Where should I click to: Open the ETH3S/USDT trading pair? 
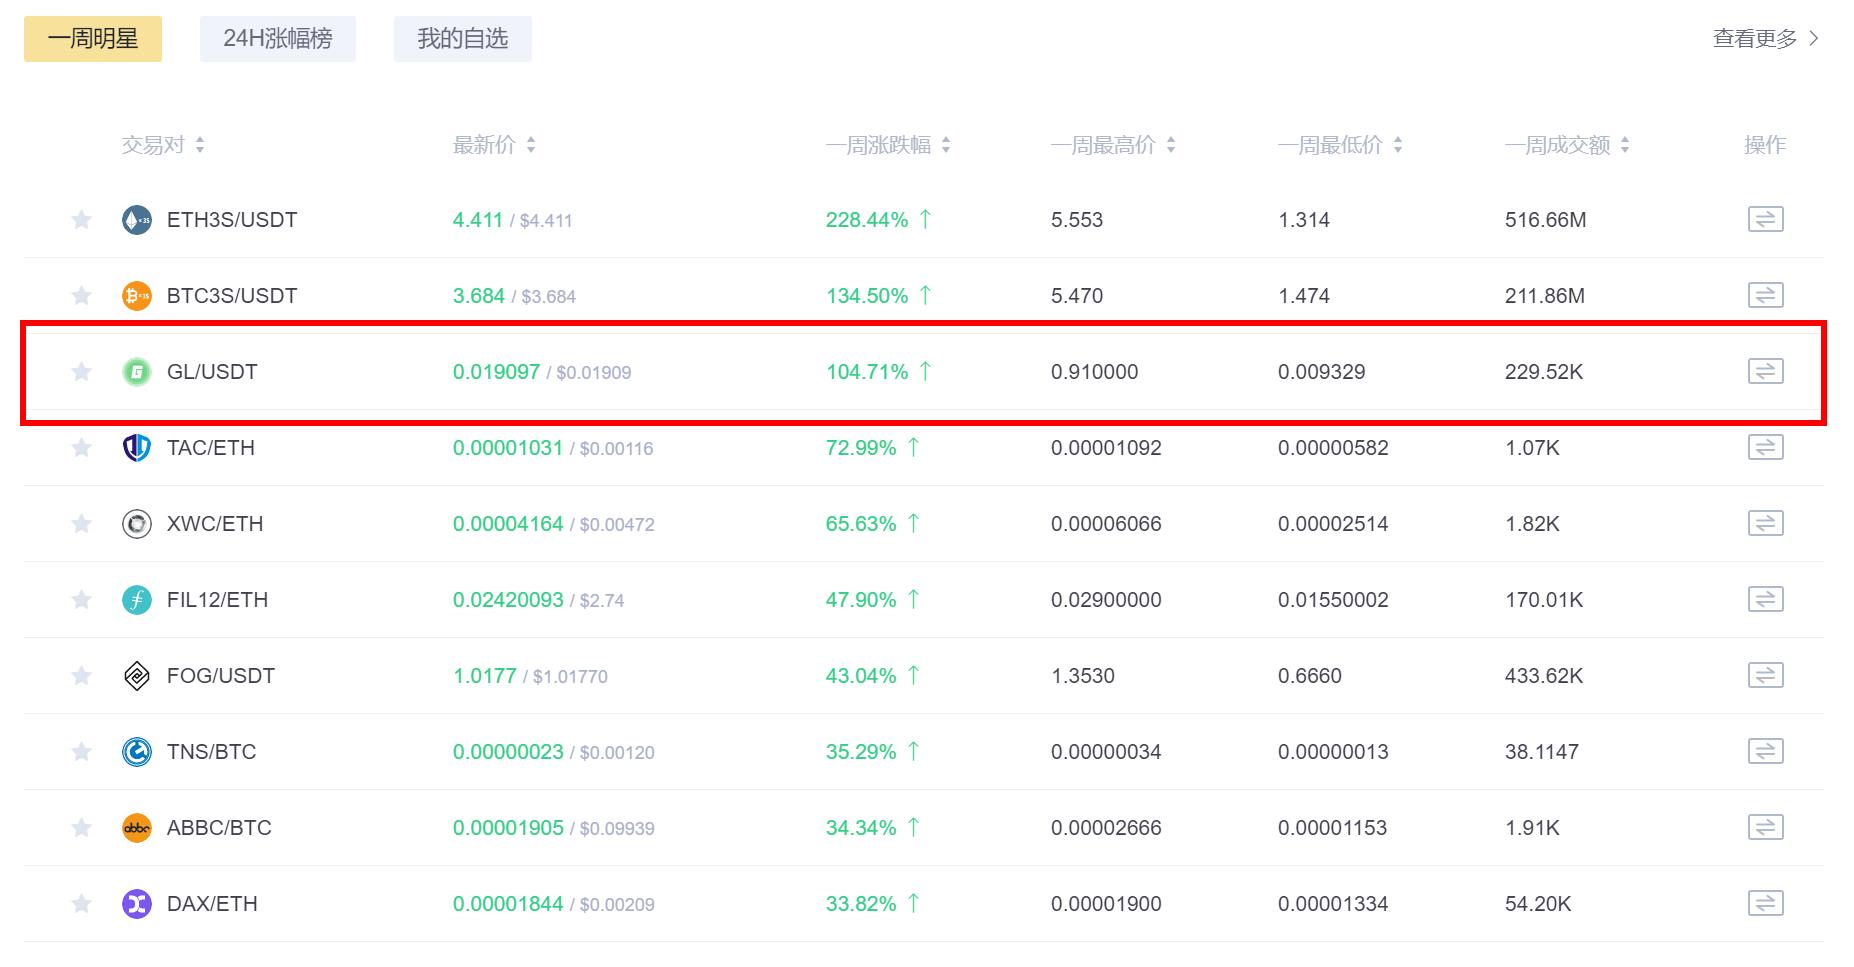coord(232,220)
